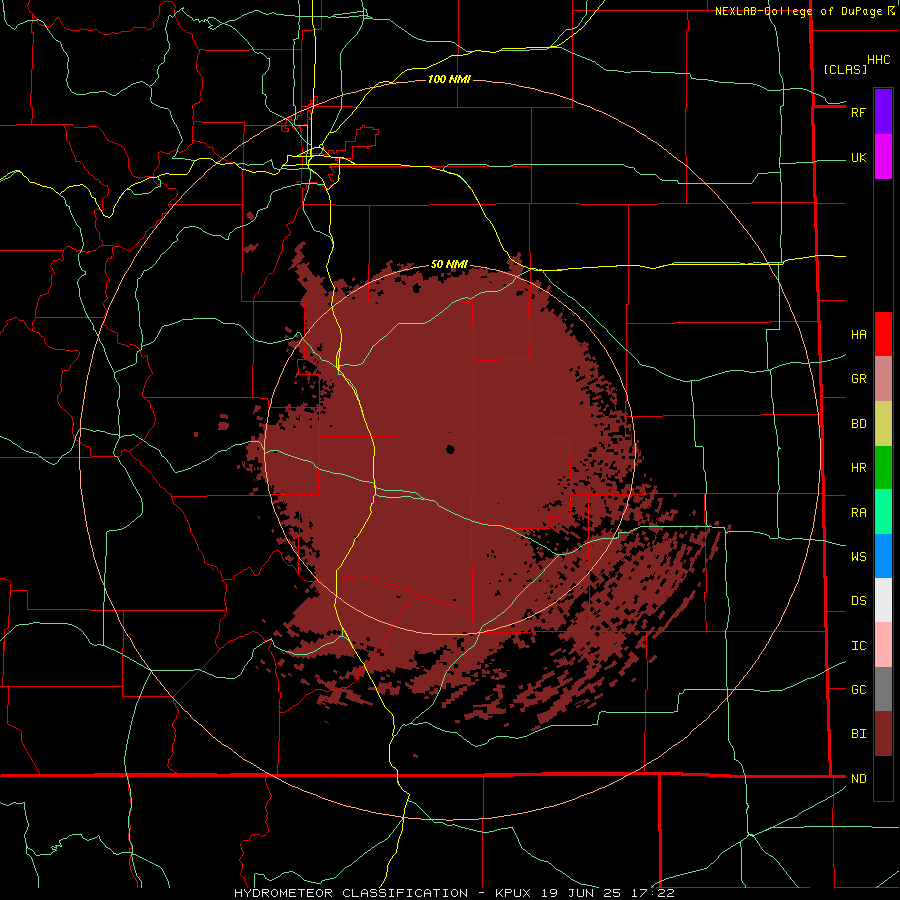Click the purple RF color swatch
The width and height of the screenshot is (900, 900).
883,112
